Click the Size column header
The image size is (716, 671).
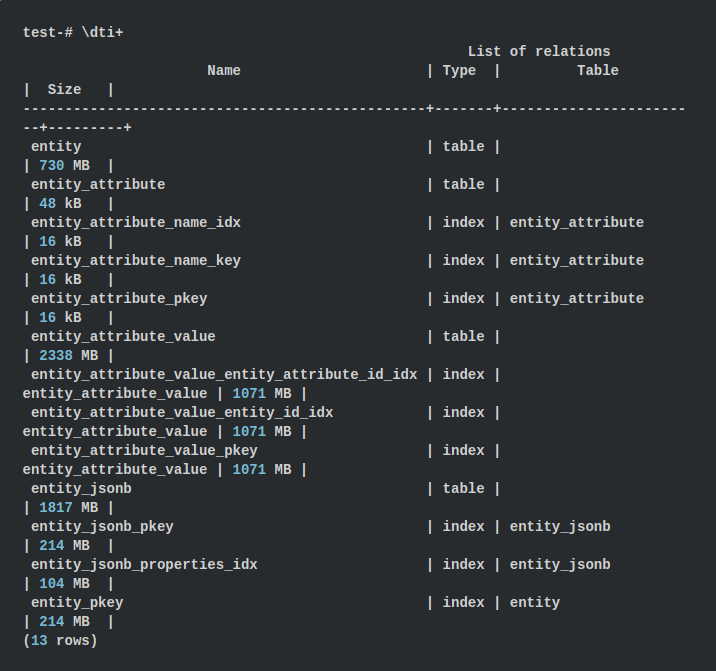click(x=64, y=90)
